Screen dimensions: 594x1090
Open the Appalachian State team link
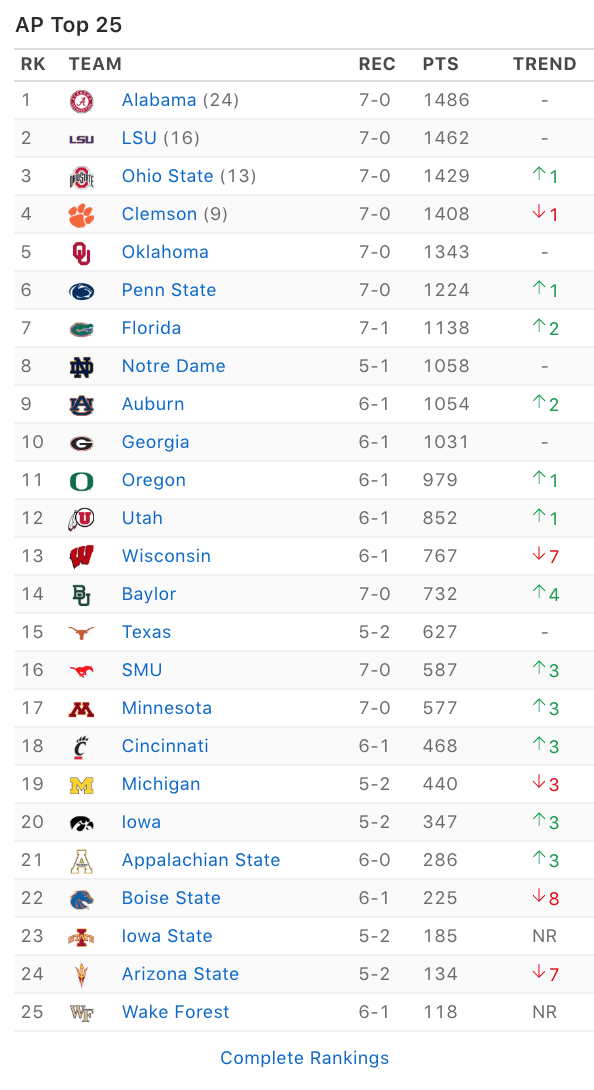(x=201, y=860)
